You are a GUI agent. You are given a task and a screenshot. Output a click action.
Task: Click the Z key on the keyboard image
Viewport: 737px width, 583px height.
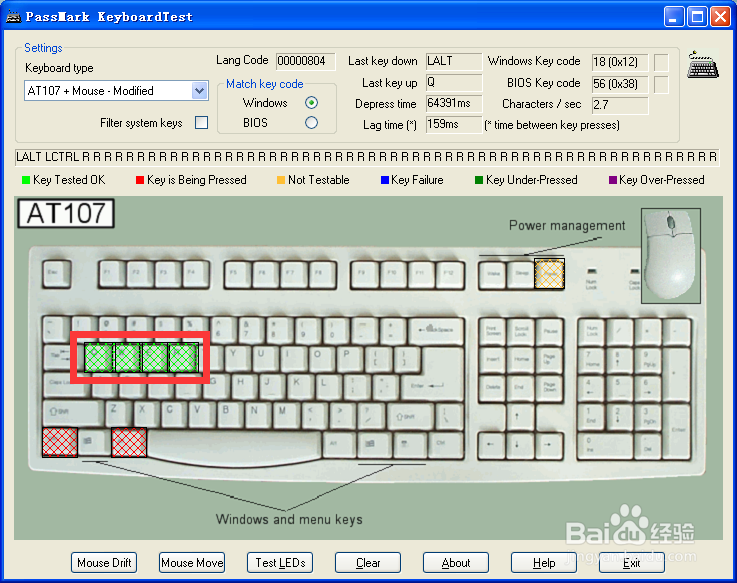[x=118, y=413]
